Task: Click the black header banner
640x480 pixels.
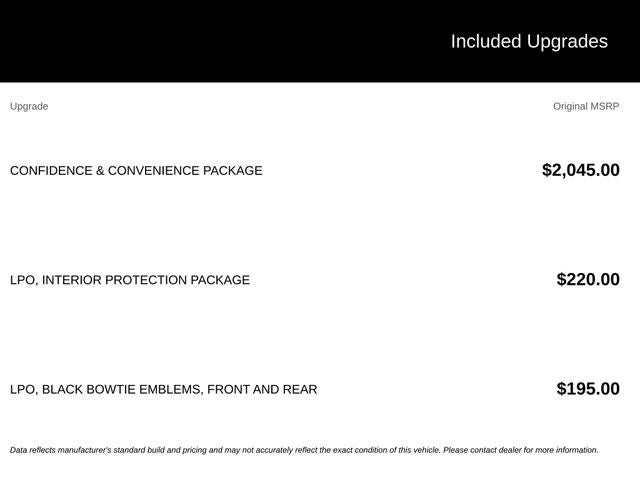Action: (320, 41)
